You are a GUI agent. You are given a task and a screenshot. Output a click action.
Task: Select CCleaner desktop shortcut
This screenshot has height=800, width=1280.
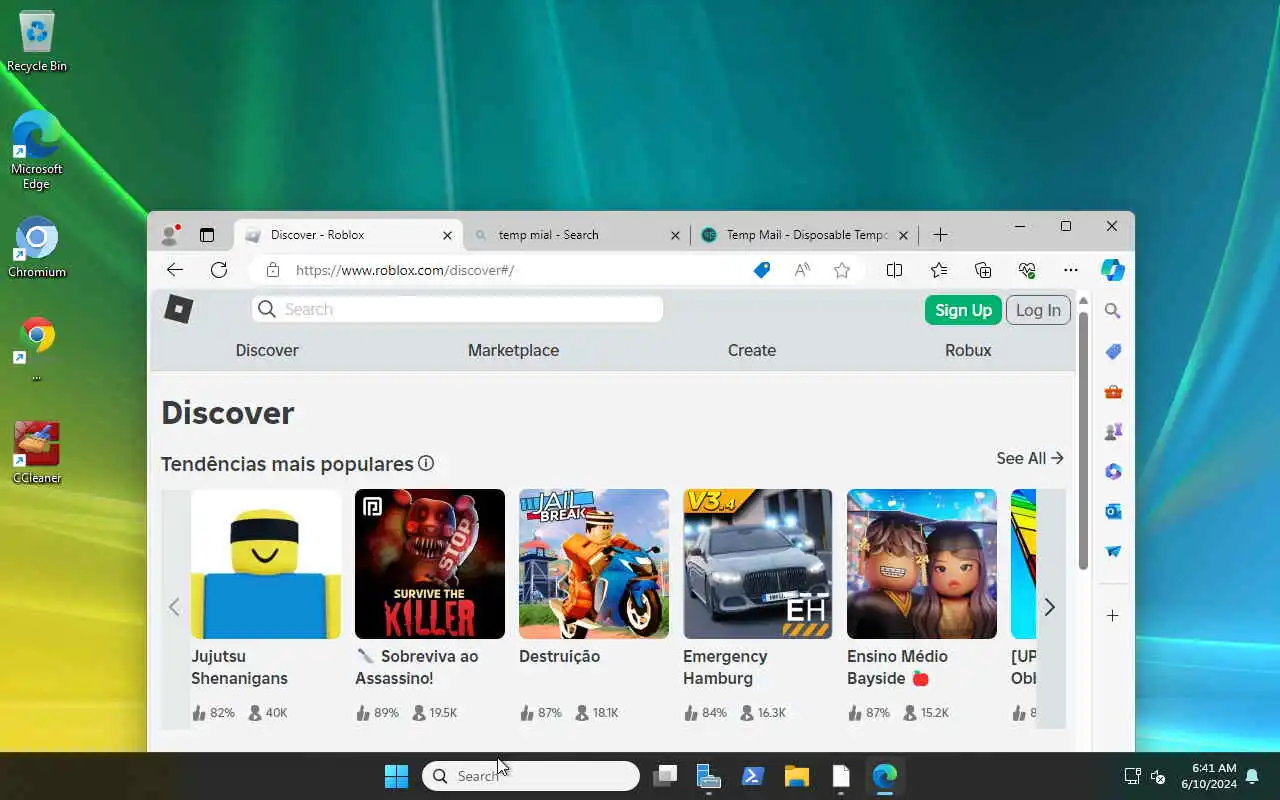click(37, 453)
